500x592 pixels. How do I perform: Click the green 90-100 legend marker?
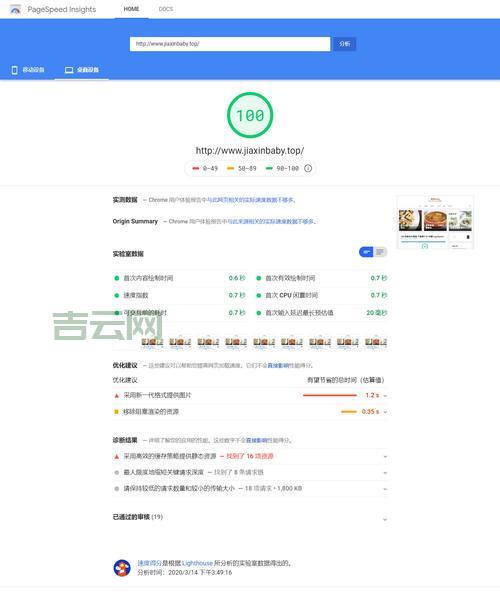269,168
